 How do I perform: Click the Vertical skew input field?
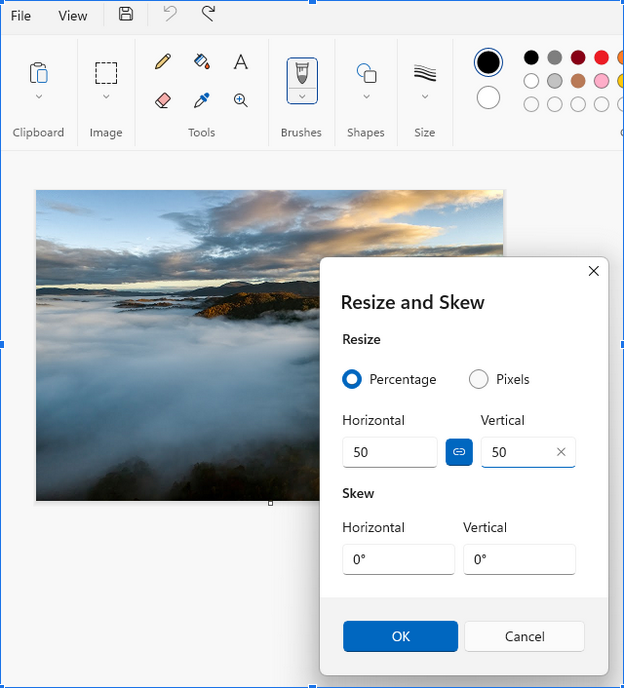tap(520, 559)
